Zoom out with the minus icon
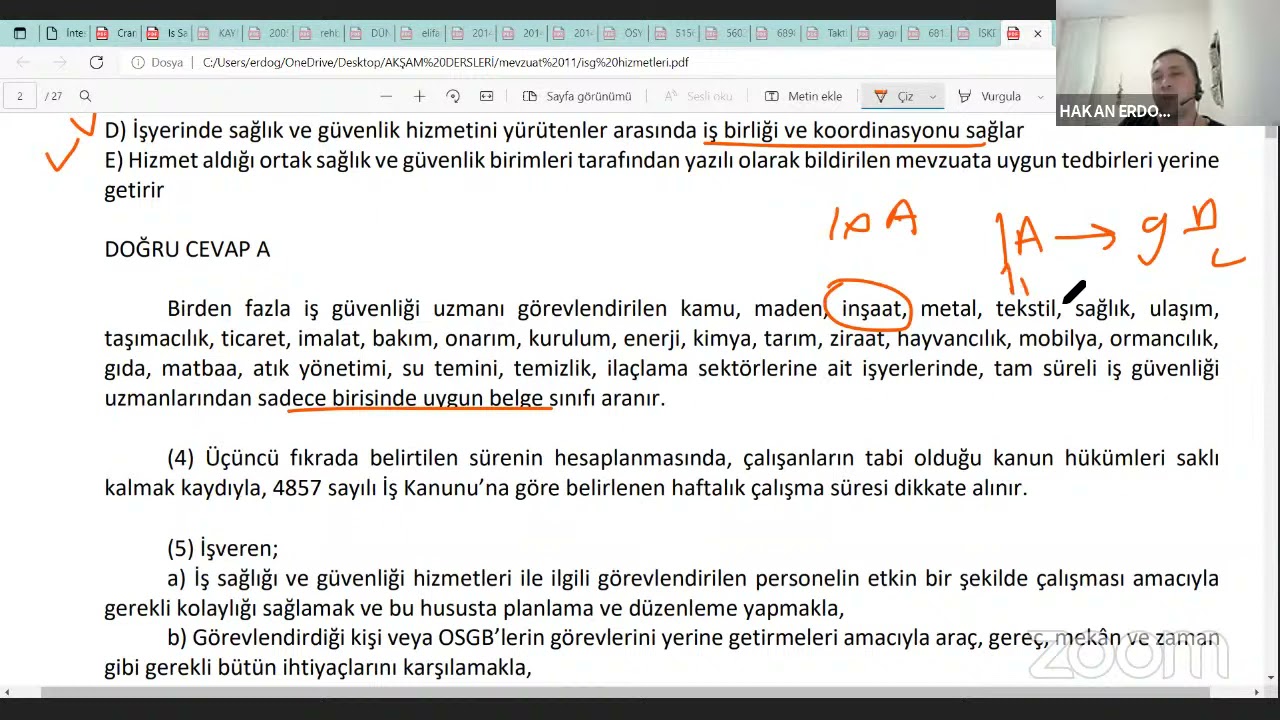Viewport: 1280px width, 720px height. point(386,96)
